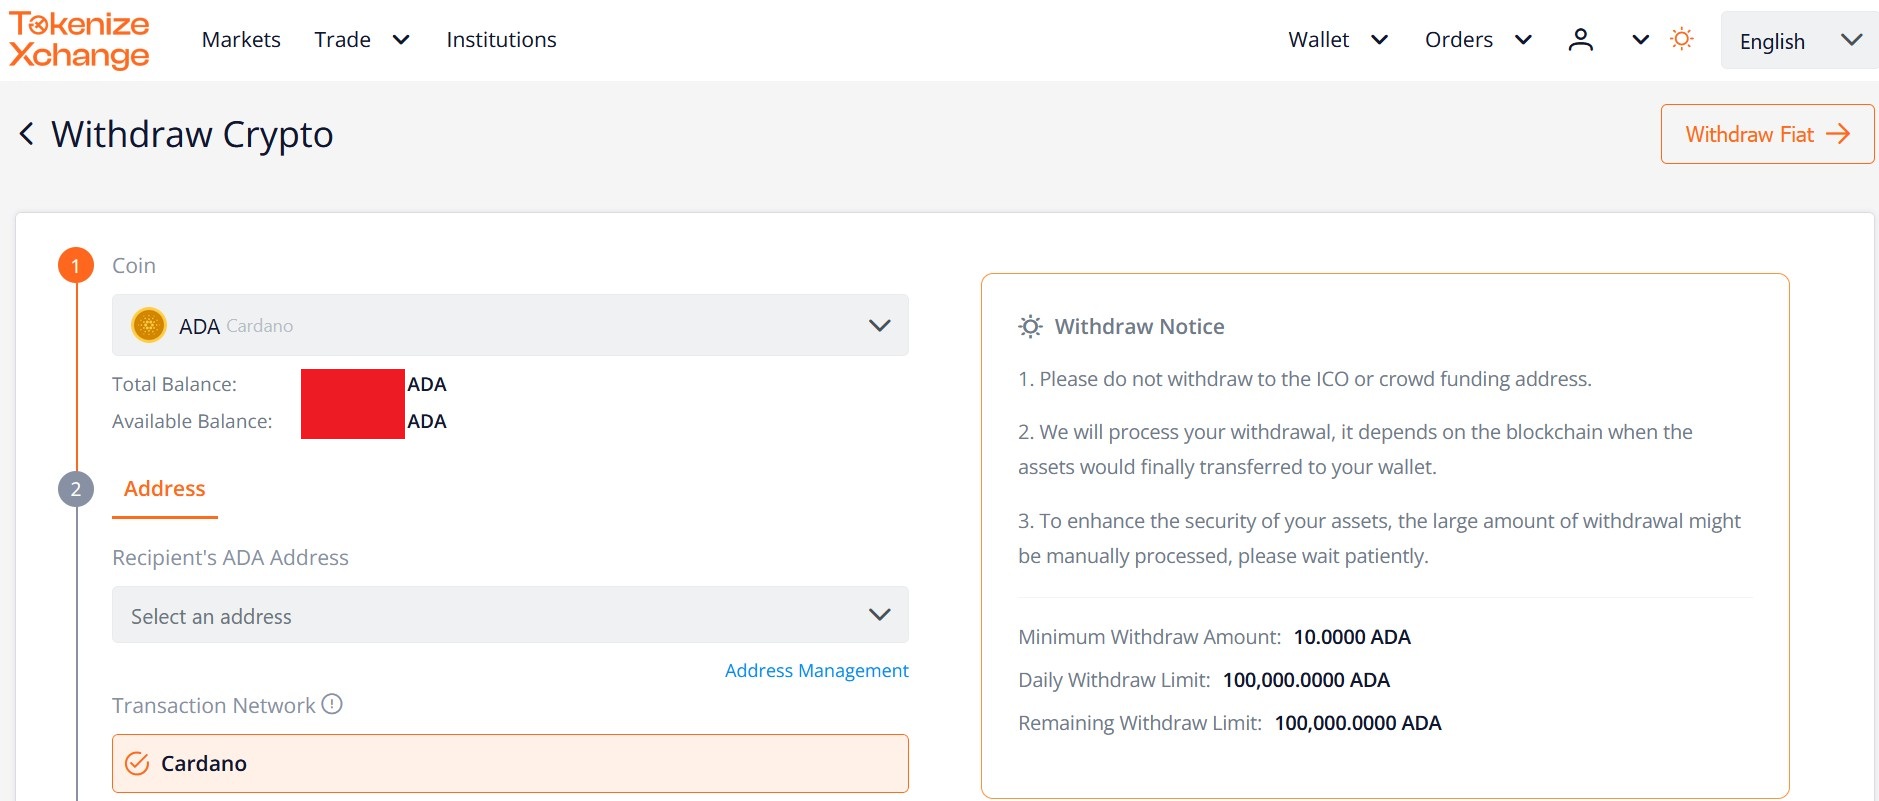1879x801 pixels.
Task: Click the Total Balance label
Action: pyautogui.click(x=174, y=384)
